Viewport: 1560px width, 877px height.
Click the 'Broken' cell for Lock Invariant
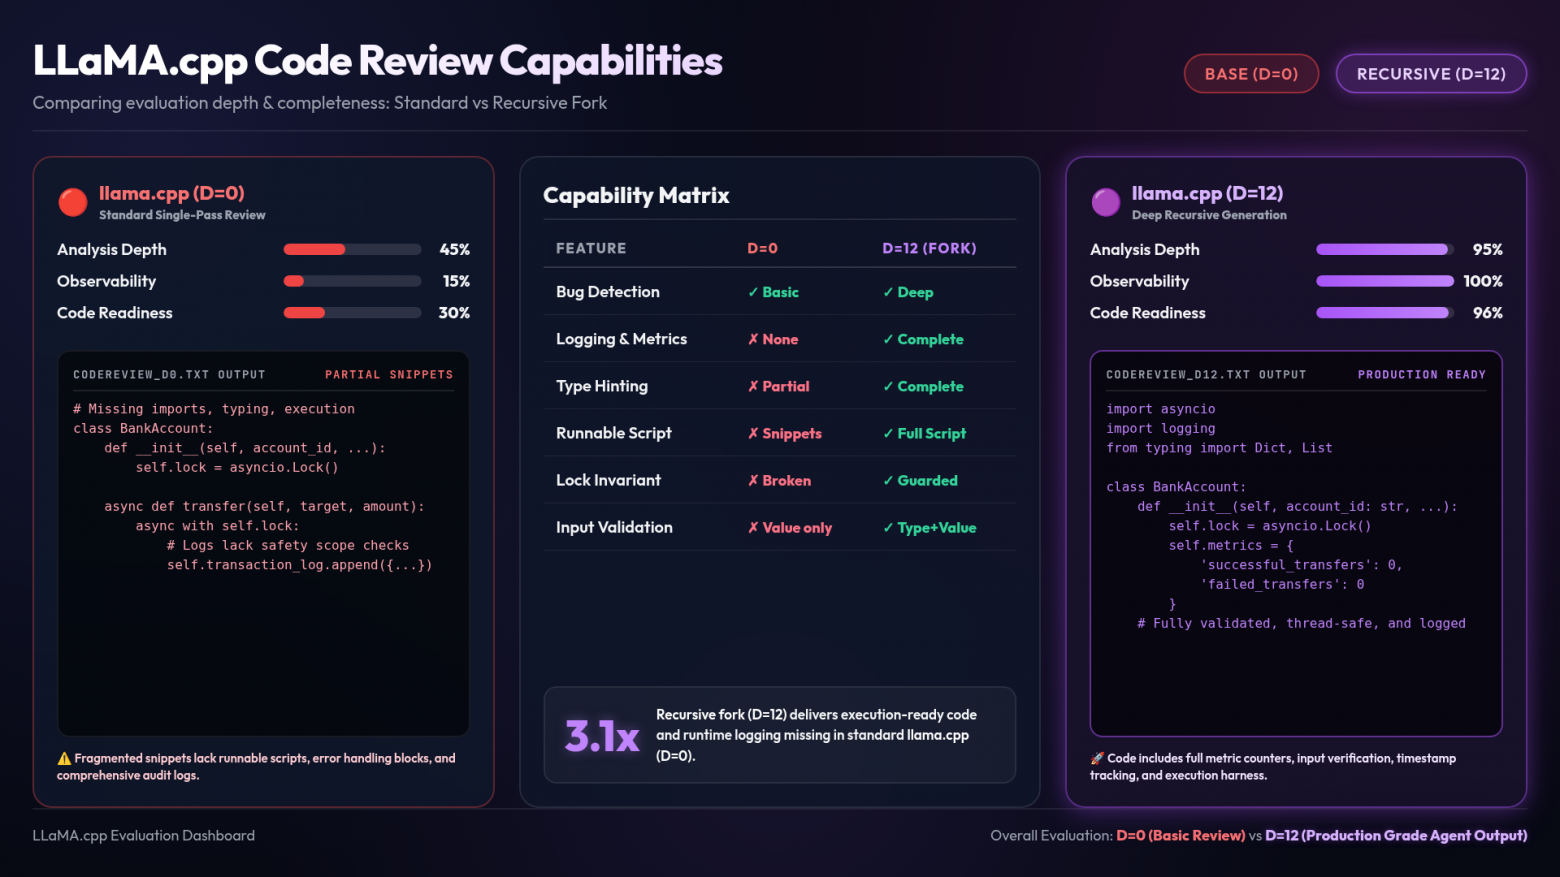779,480
